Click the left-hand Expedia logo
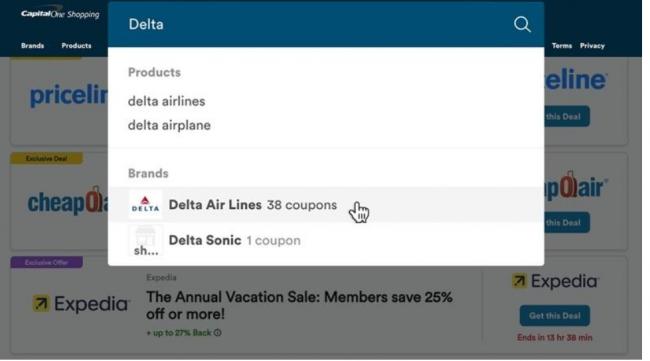Viewport: 650px width, 361px height. pos(81,304)
